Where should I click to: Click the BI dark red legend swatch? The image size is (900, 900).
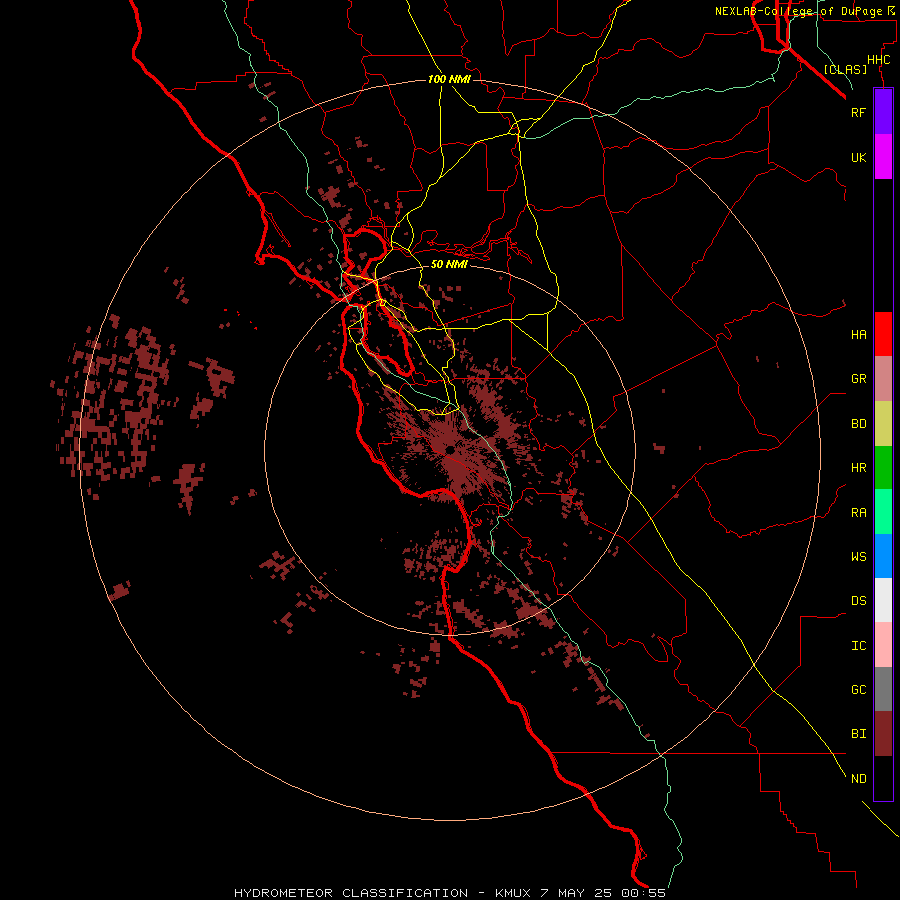click(x=883, y=734)
